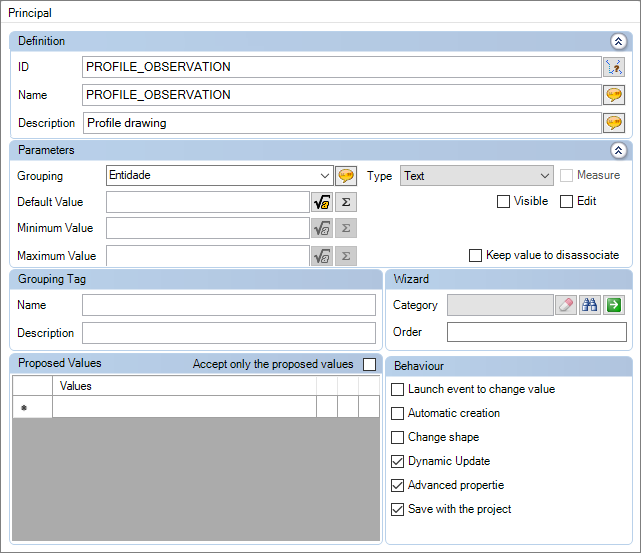Click green arrow icon in Wizard
641x553 pixels.
pos(614,305)
